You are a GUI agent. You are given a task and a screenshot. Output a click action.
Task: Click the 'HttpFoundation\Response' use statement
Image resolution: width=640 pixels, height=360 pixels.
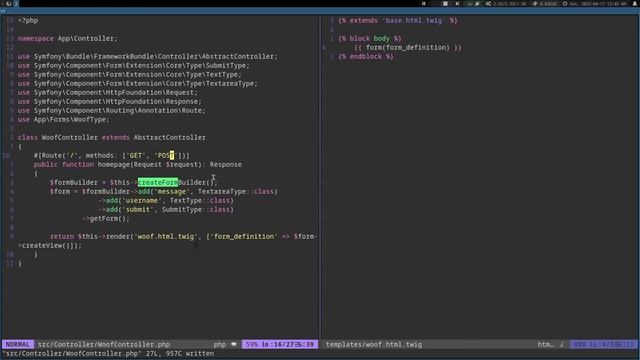pyautogui.click(x=109, y=101)
